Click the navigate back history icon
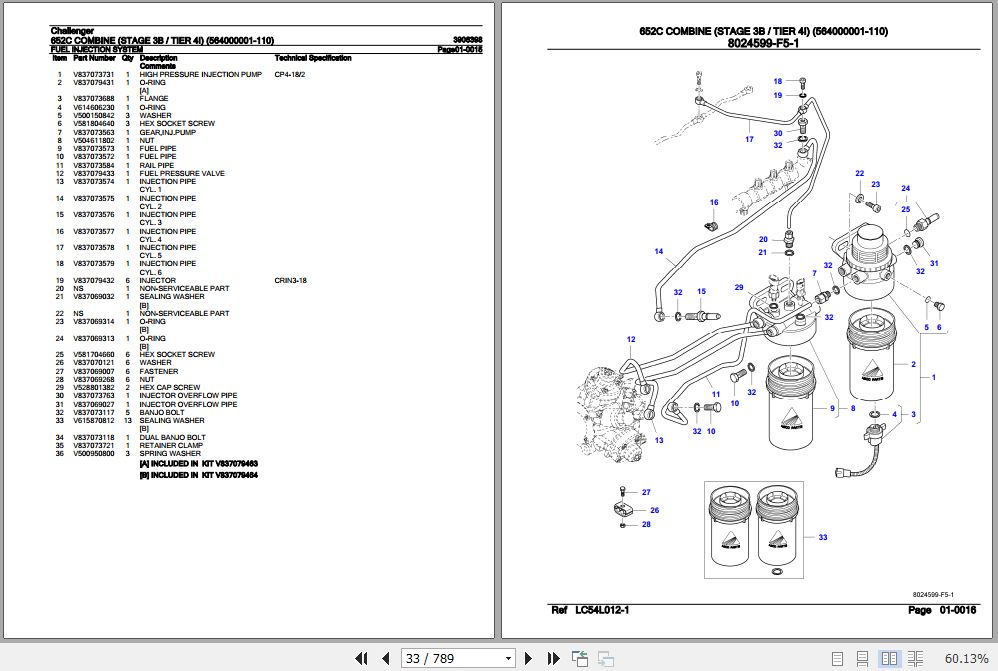 [579, 658]
